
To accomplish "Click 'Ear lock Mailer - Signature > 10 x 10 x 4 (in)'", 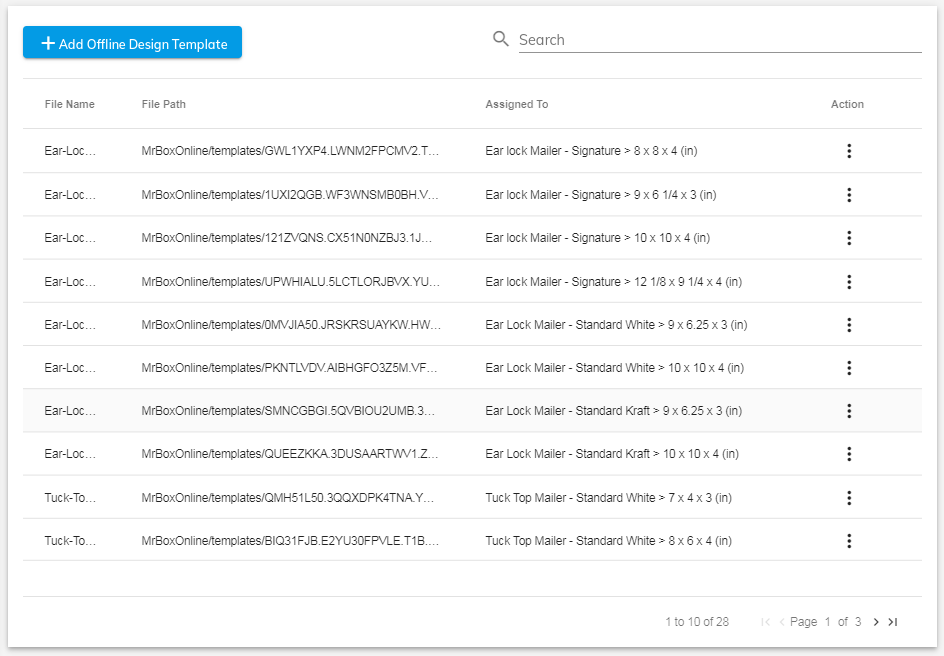I will coord(598,238).
